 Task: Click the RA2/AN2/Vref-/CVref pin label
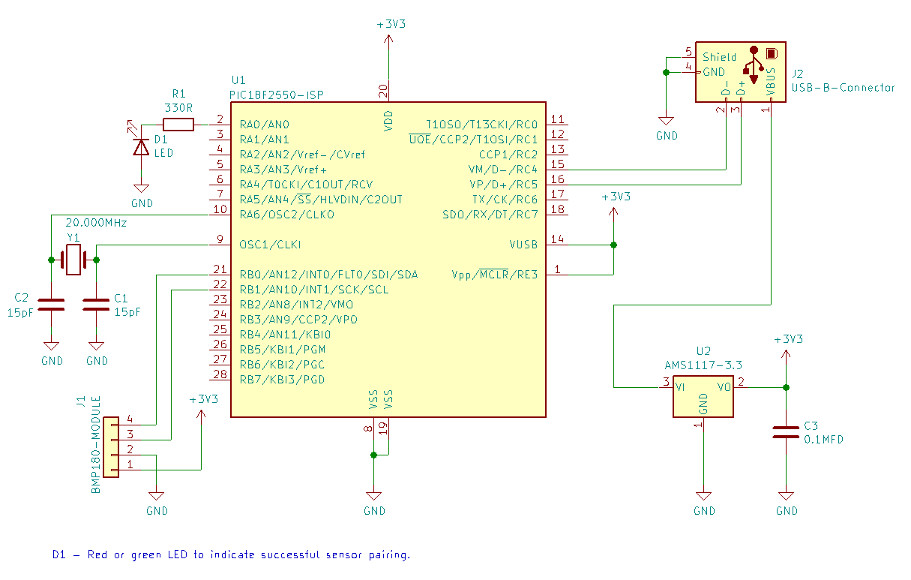point(303,155)
